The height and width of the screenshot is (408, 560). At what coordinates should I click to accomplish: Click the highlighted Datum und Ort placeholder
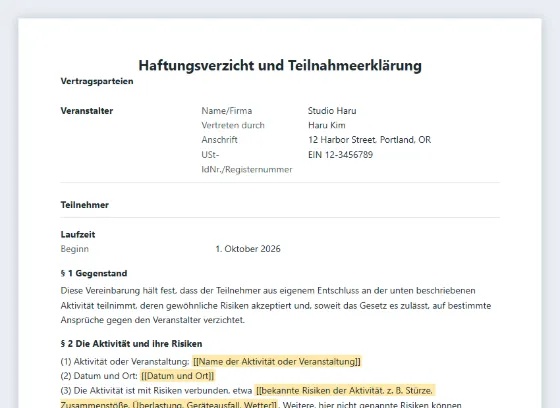[178, 376]
